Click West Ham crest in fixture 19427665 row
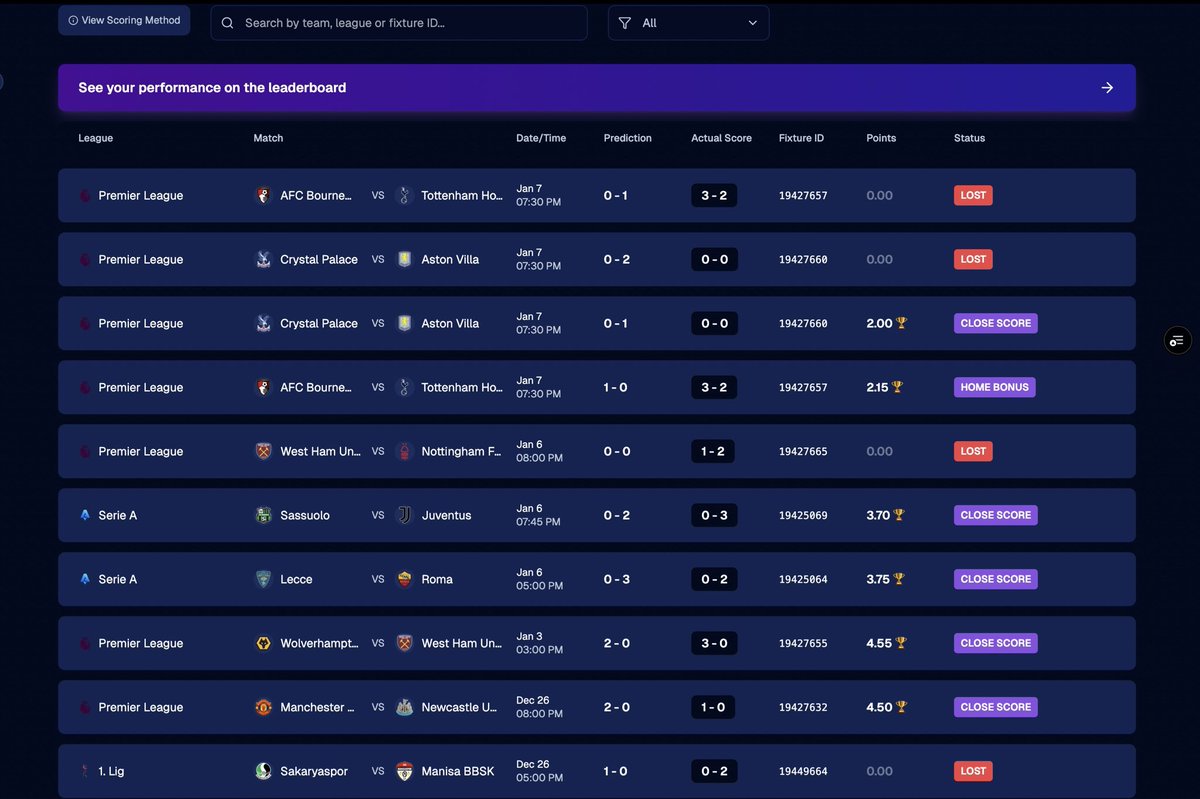The image size is (1200, 799). [x=264, y=451]
